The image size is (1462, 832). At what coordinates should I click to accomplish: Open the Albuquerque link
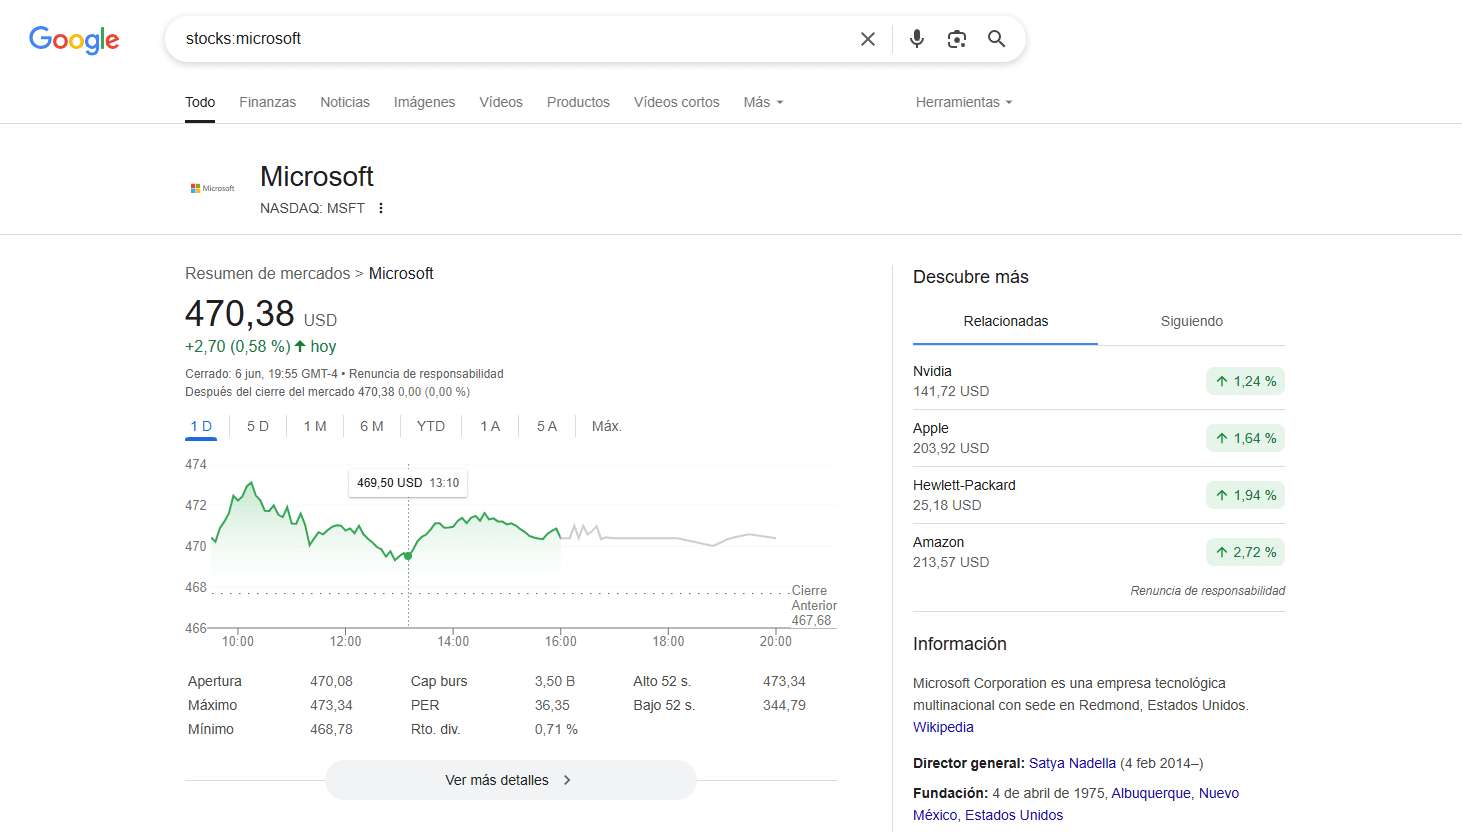click(1151, 793)
